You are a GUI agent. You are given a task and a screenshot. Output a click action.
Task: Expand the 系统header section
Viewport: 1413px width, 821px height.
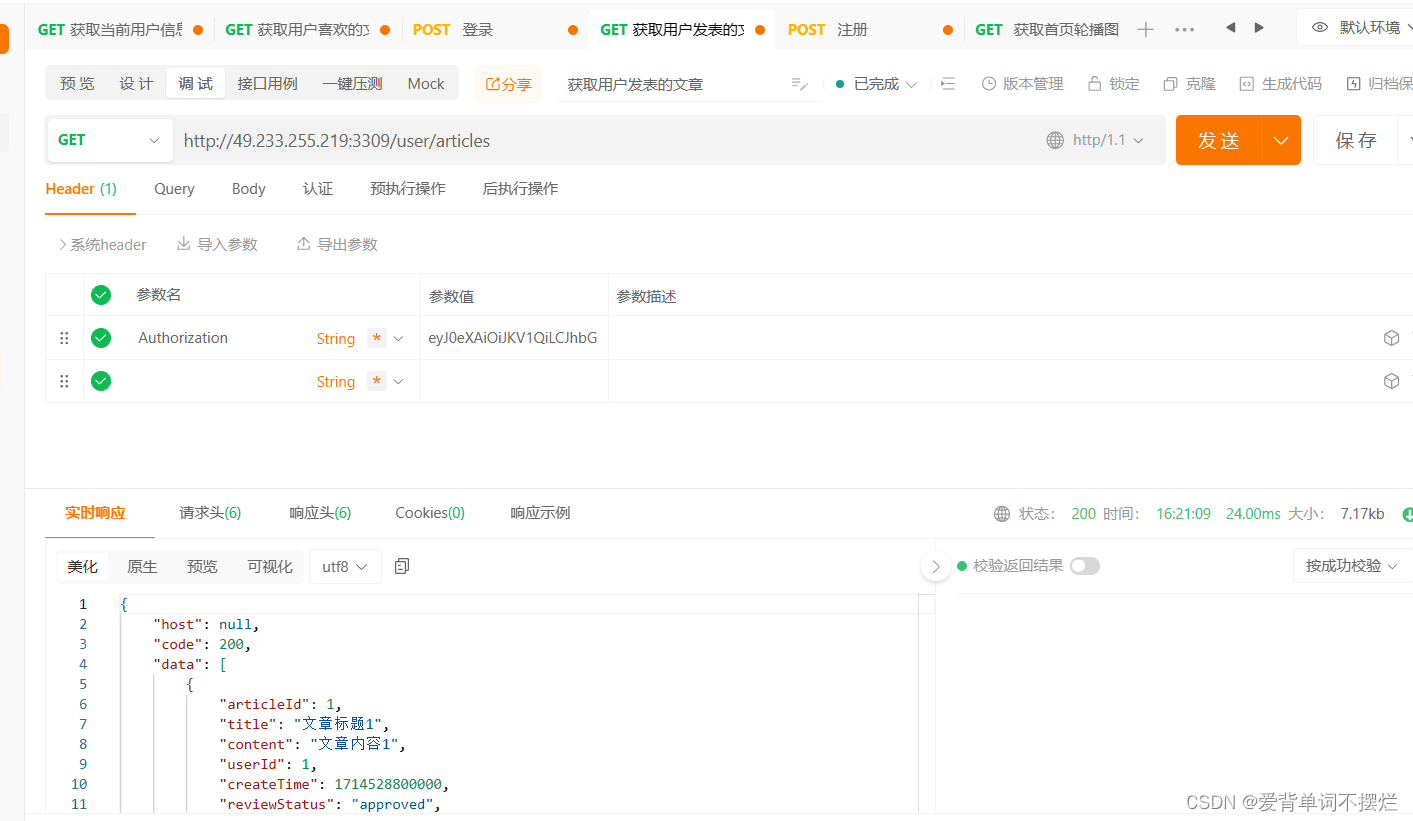click(x=102, y=244)
